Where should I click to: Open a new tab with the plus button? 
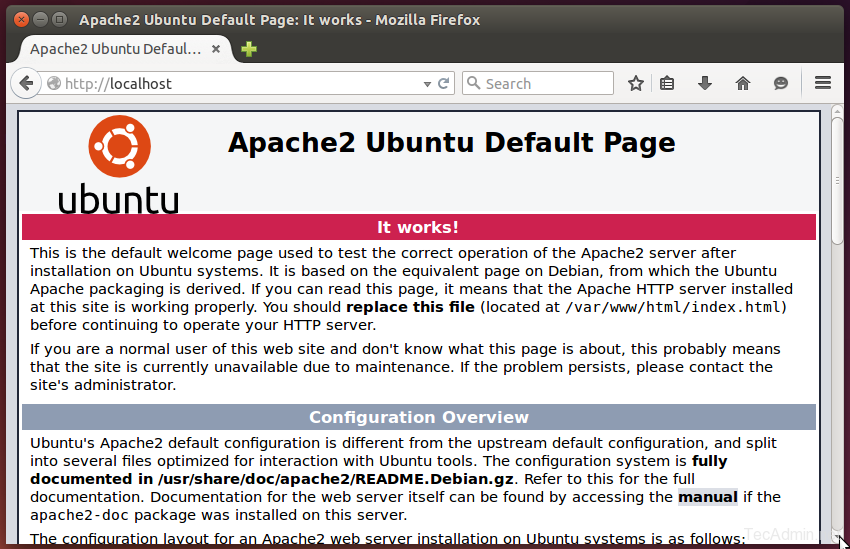click(249, 49)
